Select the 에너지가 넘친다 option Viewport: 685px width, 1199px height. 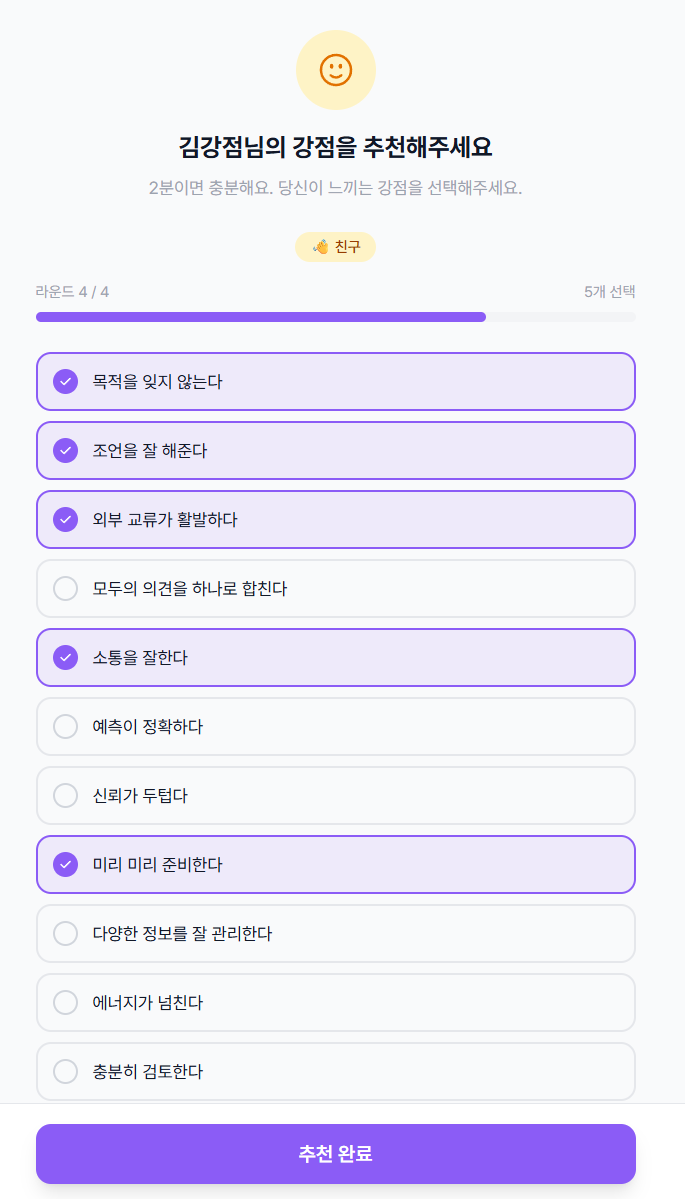click(336, 1002)
